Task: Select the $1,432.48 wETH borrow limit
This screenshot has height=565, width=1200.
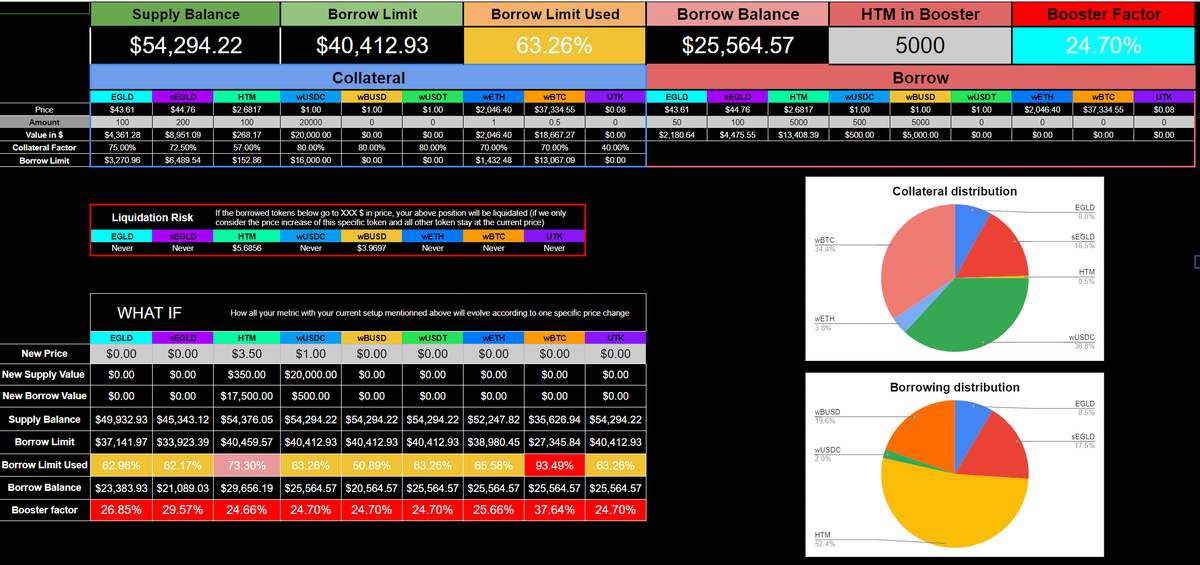Action: tap(493, 160)
